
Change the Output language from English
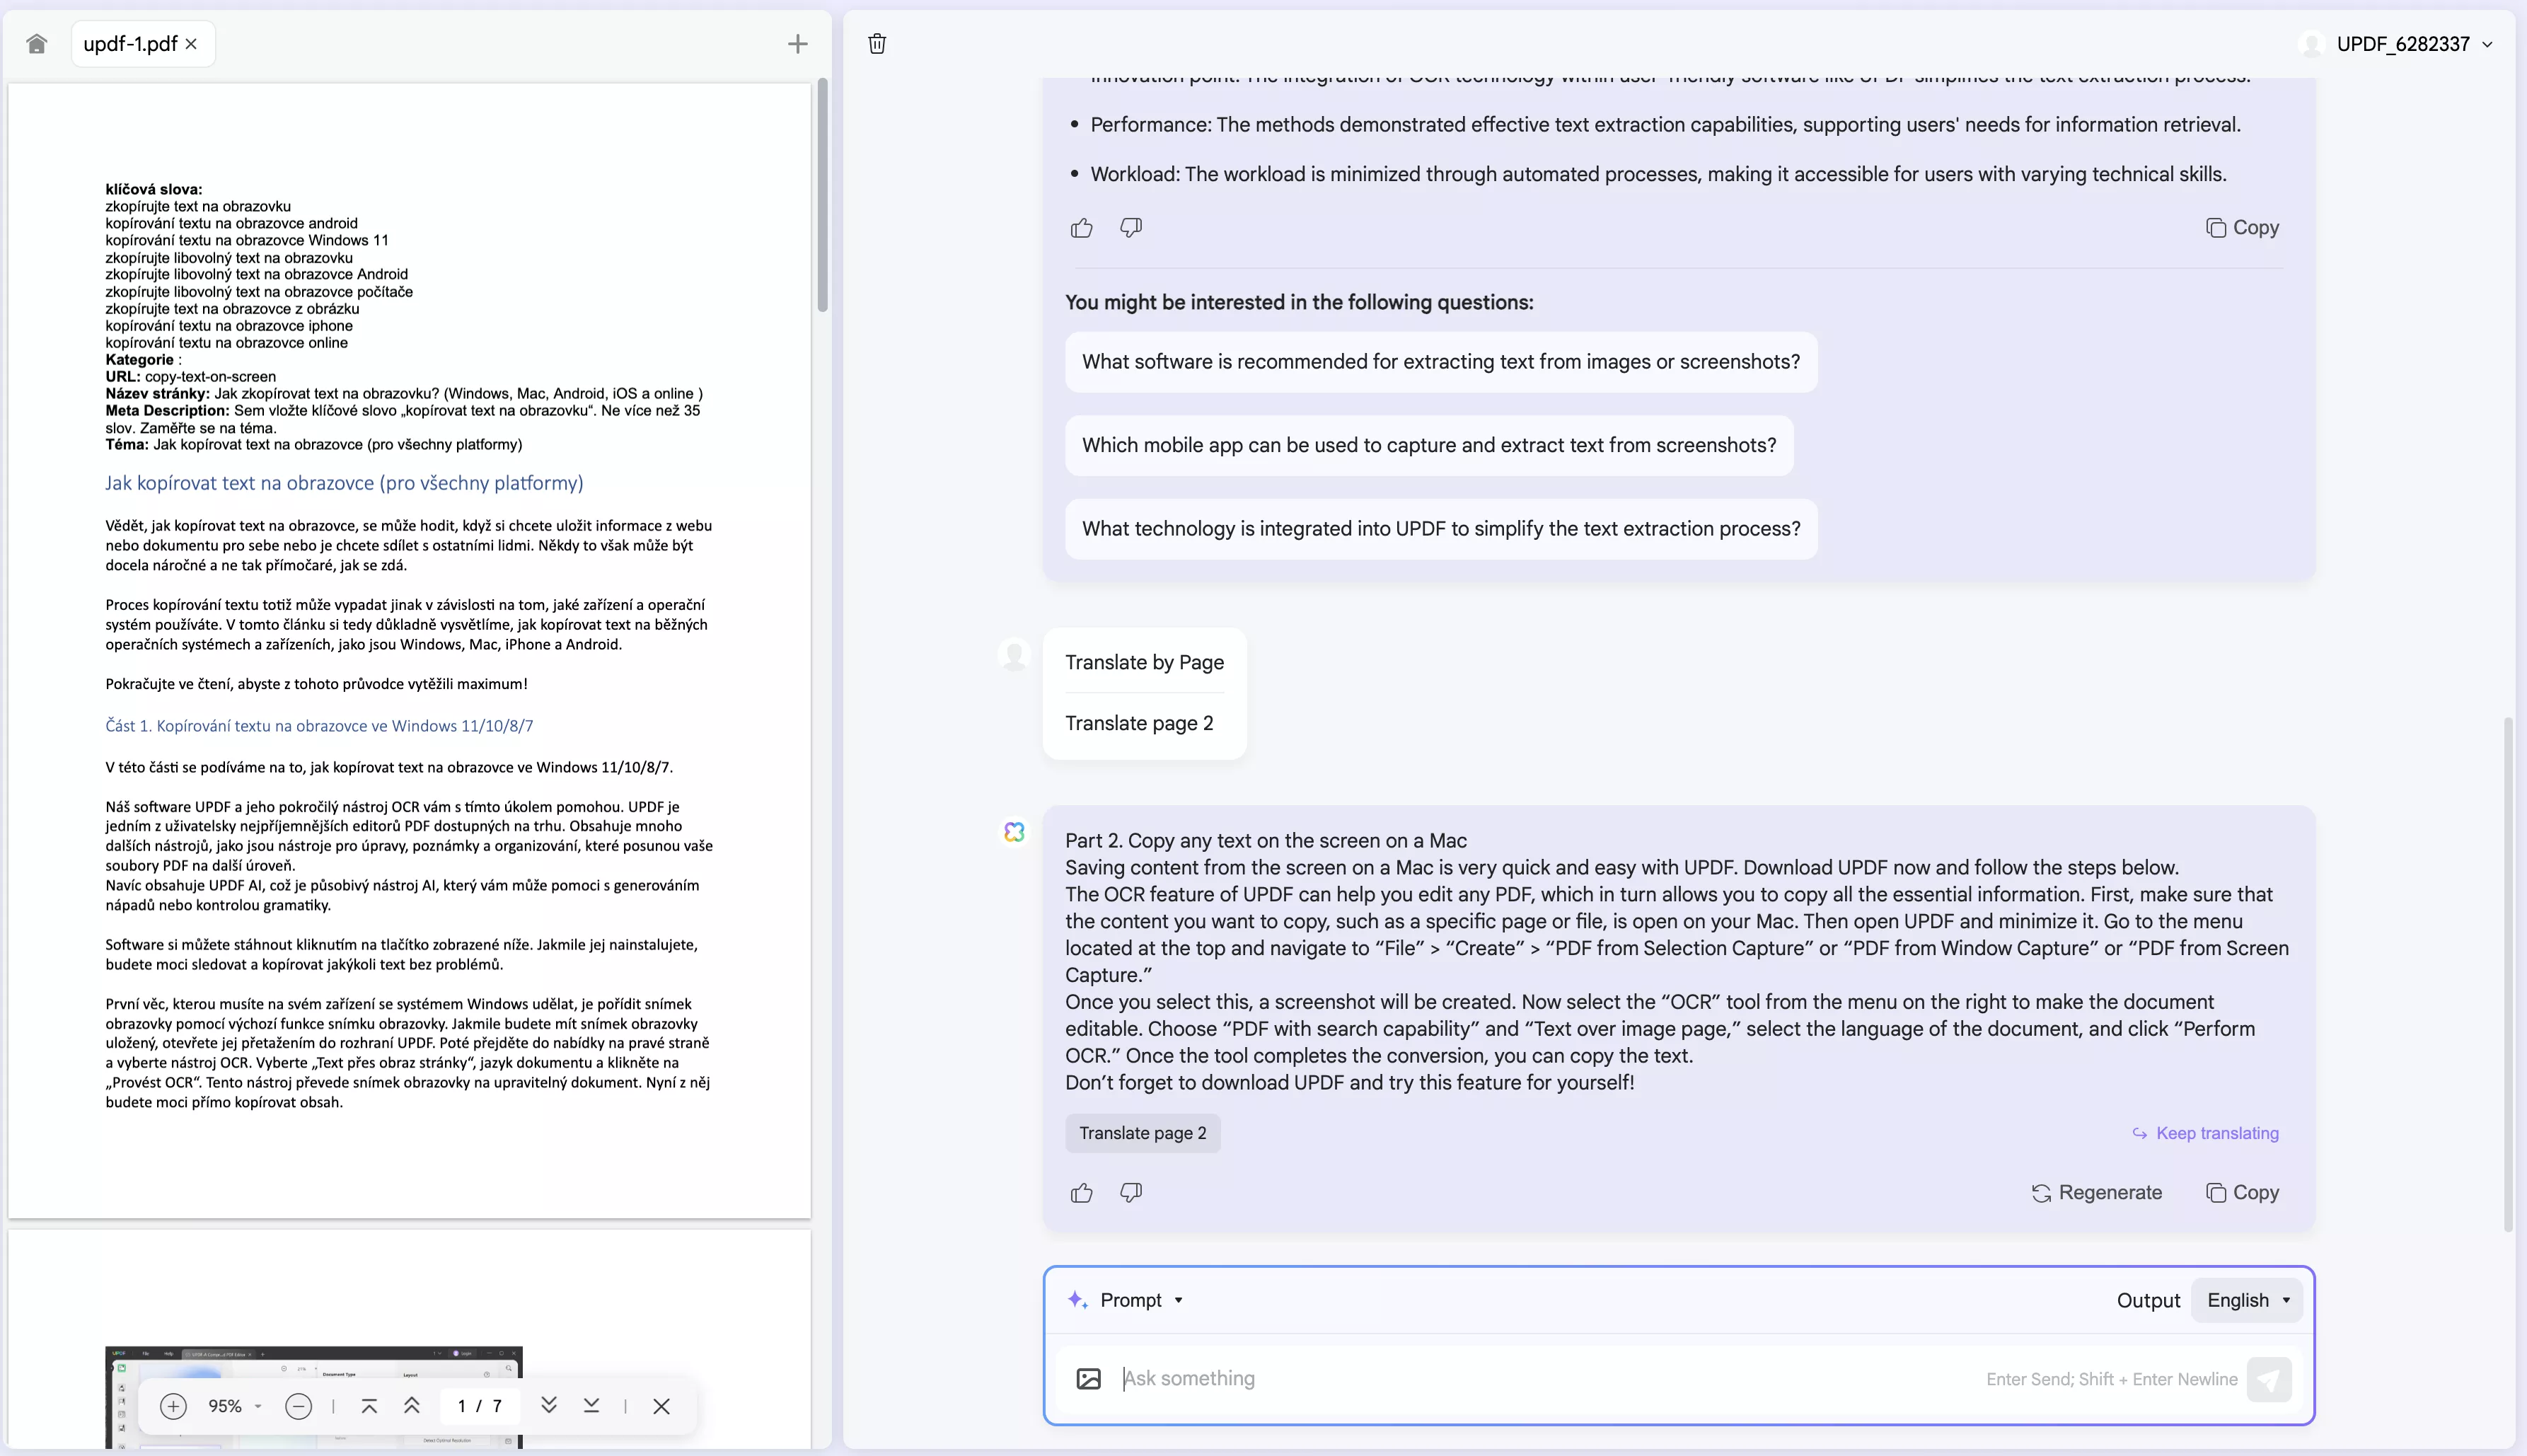2246,1299
